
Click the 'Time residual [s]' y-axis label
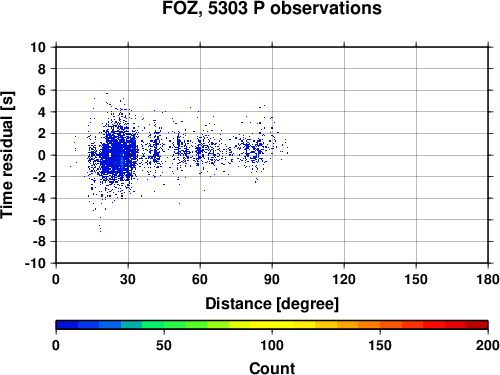click(7, 155)
